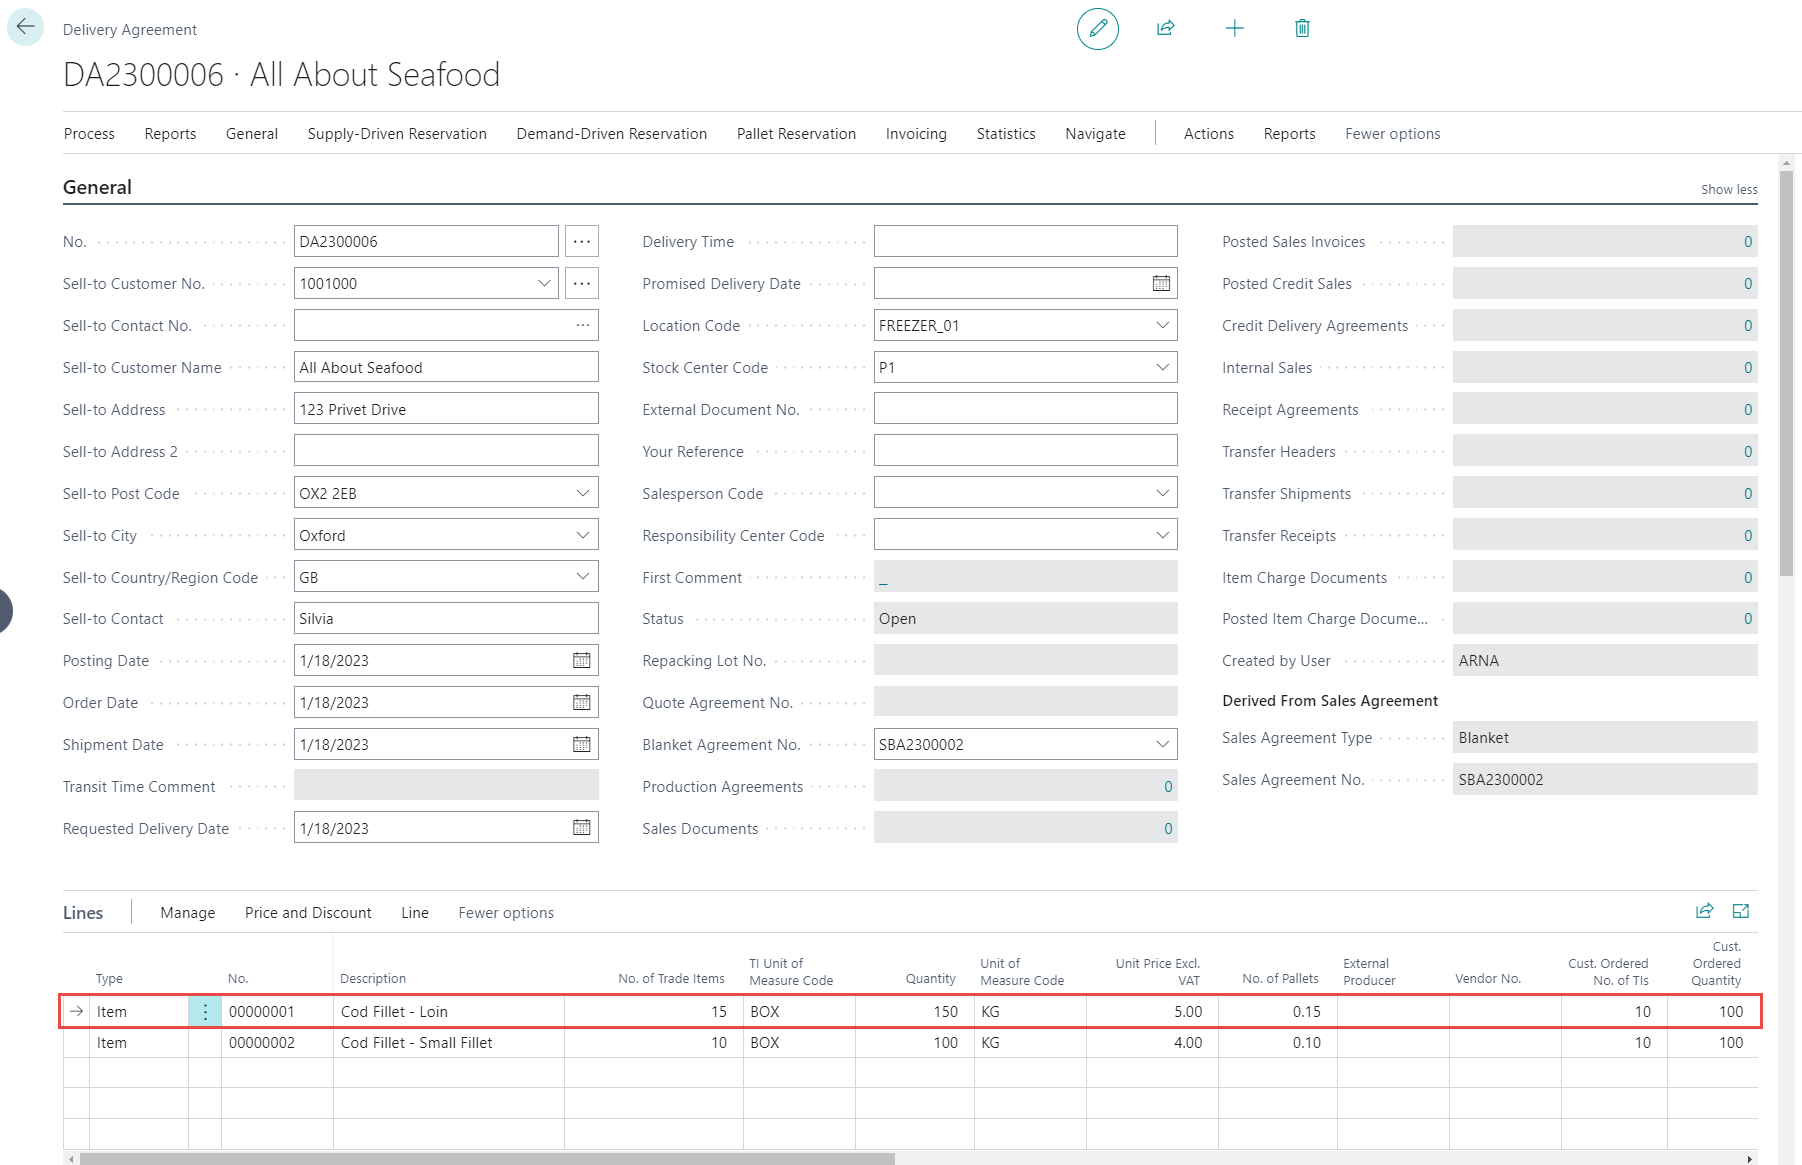Open the Invoicing menu
Image resolution: width=1802 pixels, height=1165 pixels.
(x=915, y=134)
